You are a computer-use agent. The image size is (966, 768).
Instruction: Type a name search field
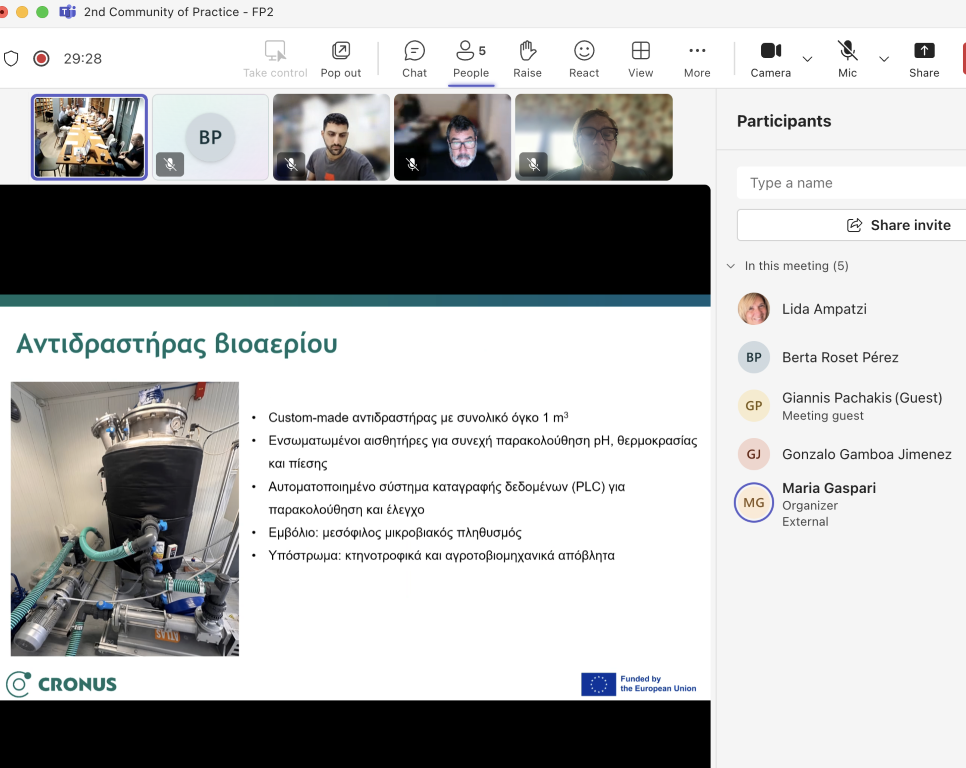click(850, 183)
